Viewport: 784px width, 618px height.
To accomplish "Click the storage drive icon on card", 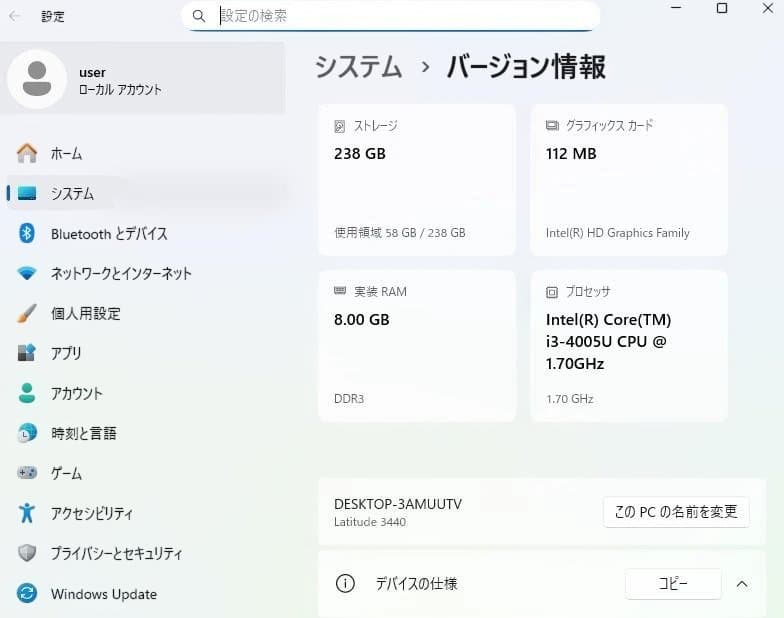I will [340, 126].
